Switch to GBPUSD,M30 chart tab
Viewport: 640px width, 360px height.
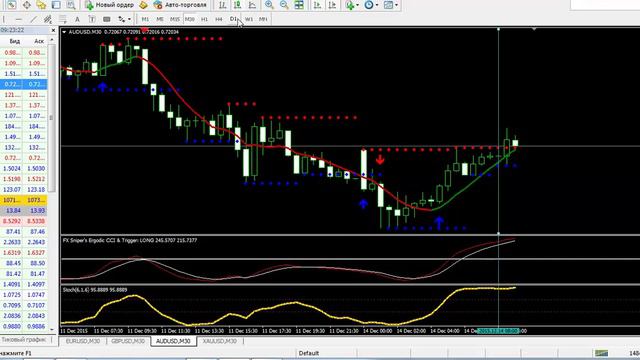[128, 341]
